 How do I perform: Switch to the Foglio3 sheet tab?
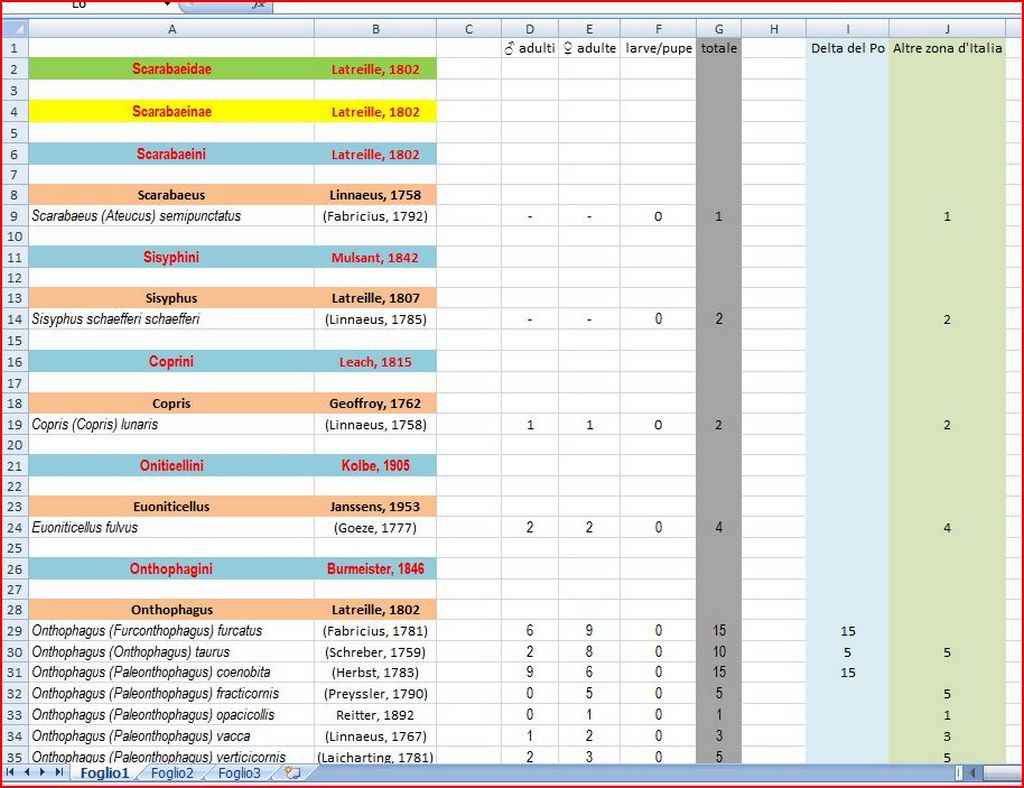coord(239,773)
